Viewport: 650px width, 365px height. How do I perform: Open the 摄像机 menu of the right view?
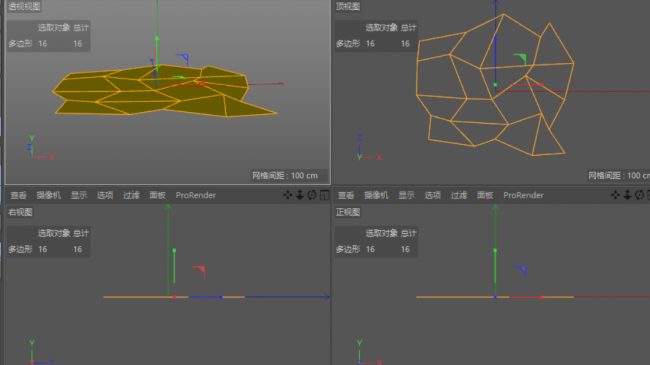click(x=49, y=195)
